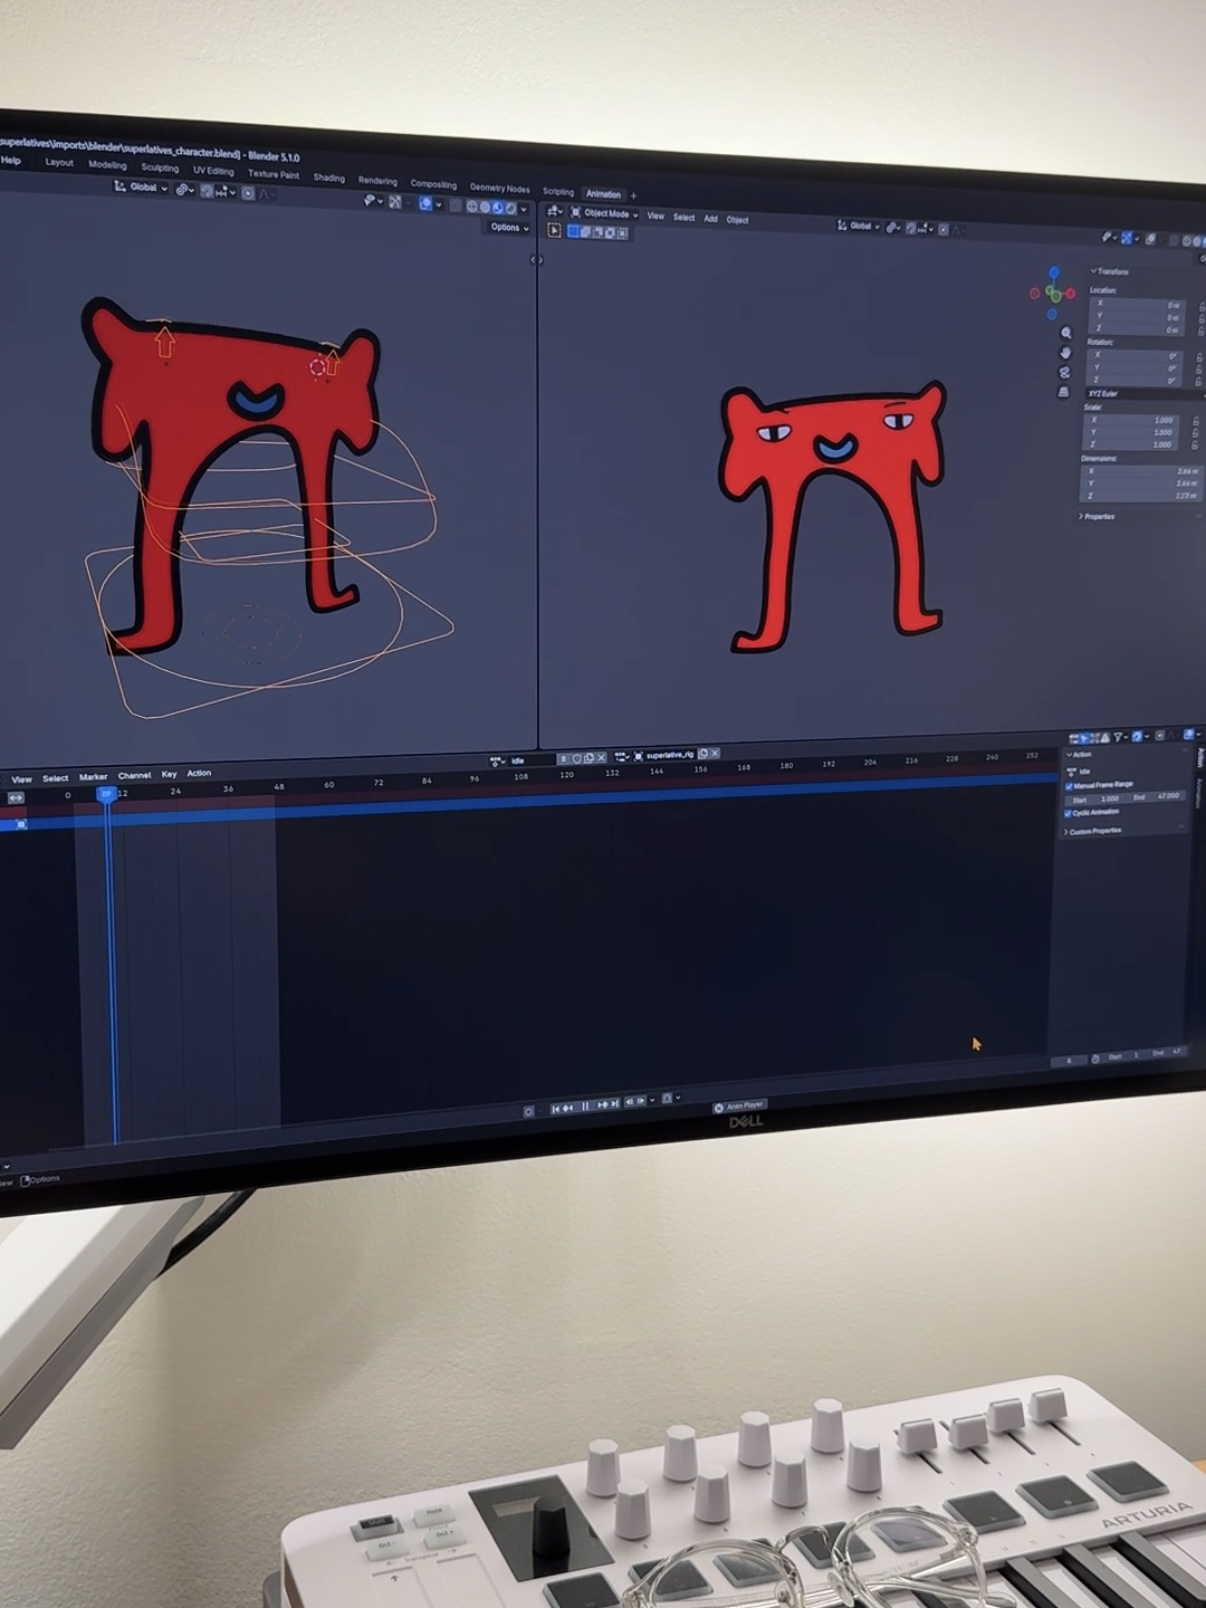This screenshot has height=1608, width=1206.
Task: Edit the Scale X field
Action: (x=1133, y=420)
